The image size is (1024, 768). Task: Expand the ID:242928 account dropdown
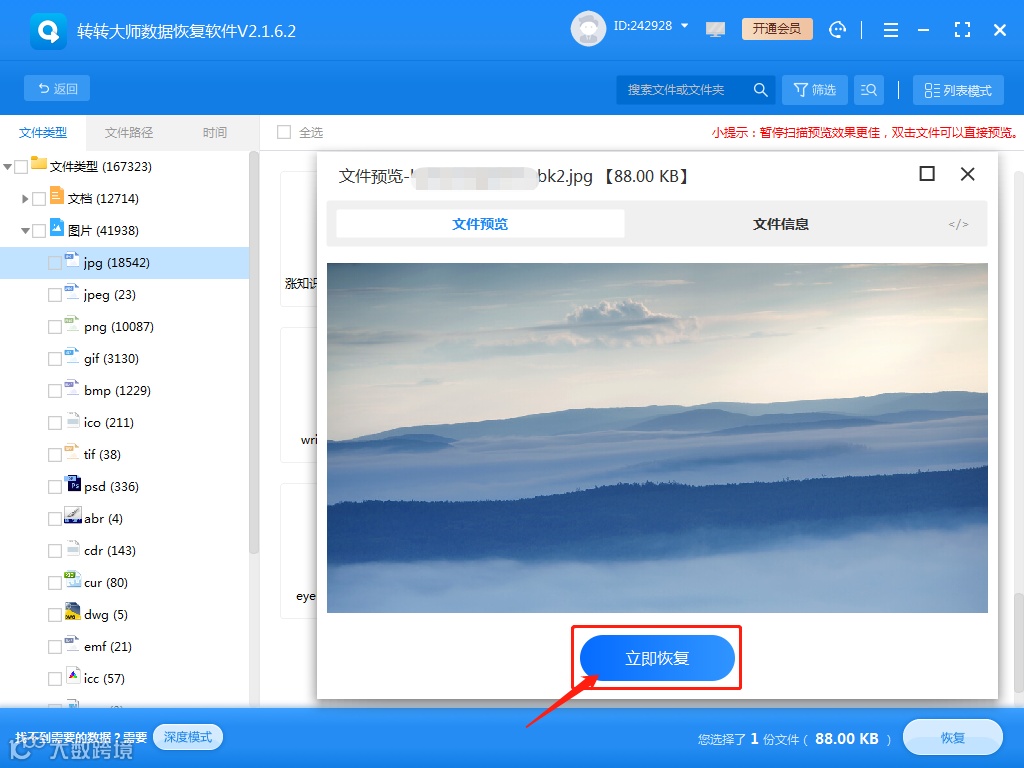[x=684, y=26]
